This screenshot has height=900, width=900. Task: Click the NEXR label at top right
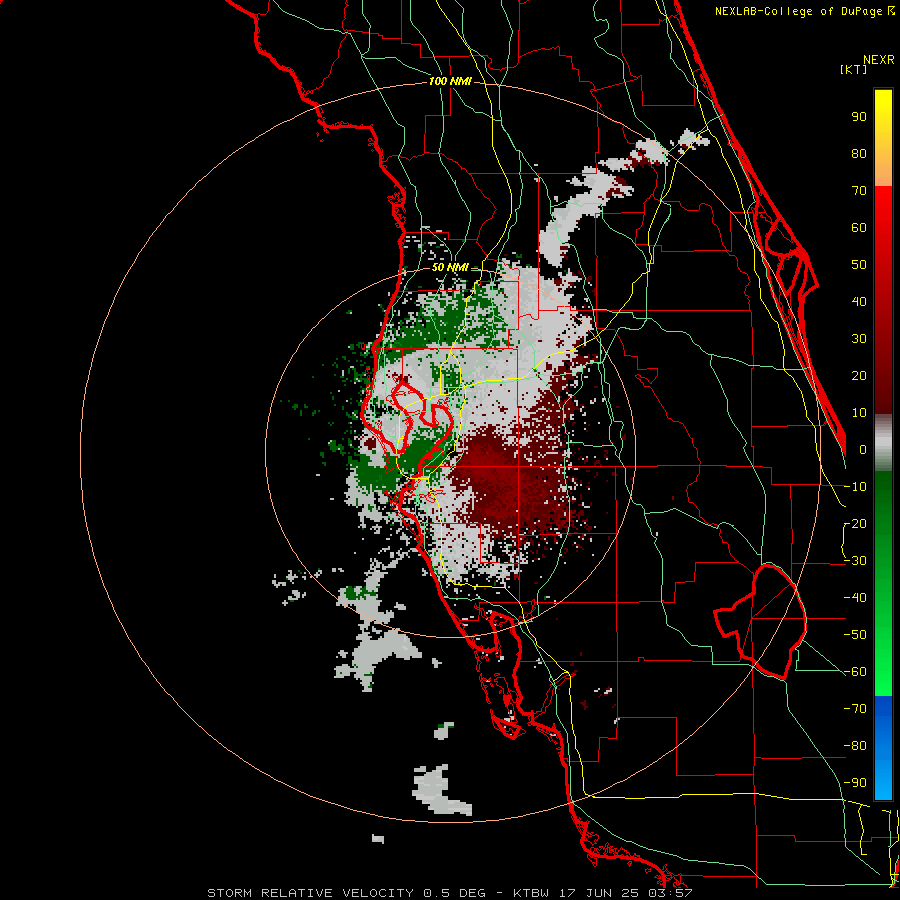pos(879,60)
